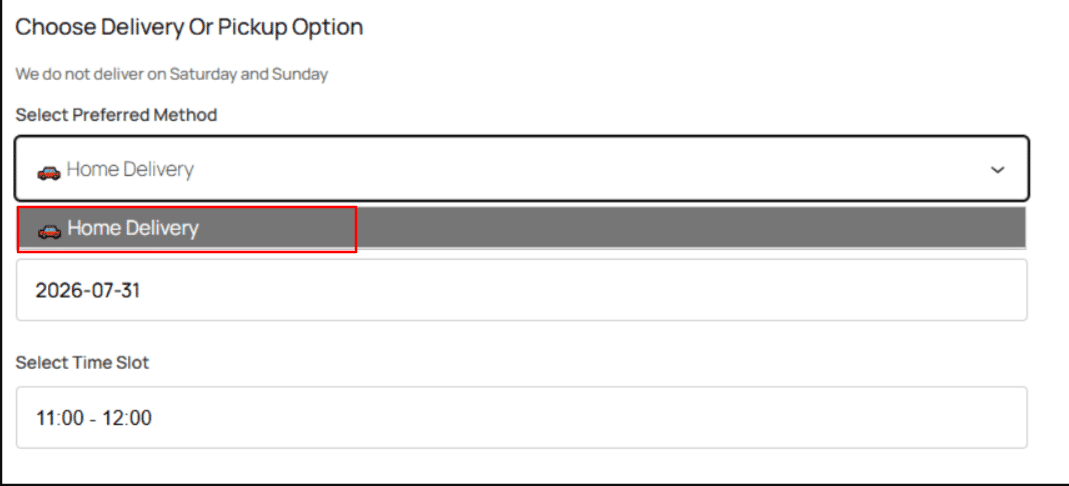Click the Home Delivery option label text

coord(133,228)
